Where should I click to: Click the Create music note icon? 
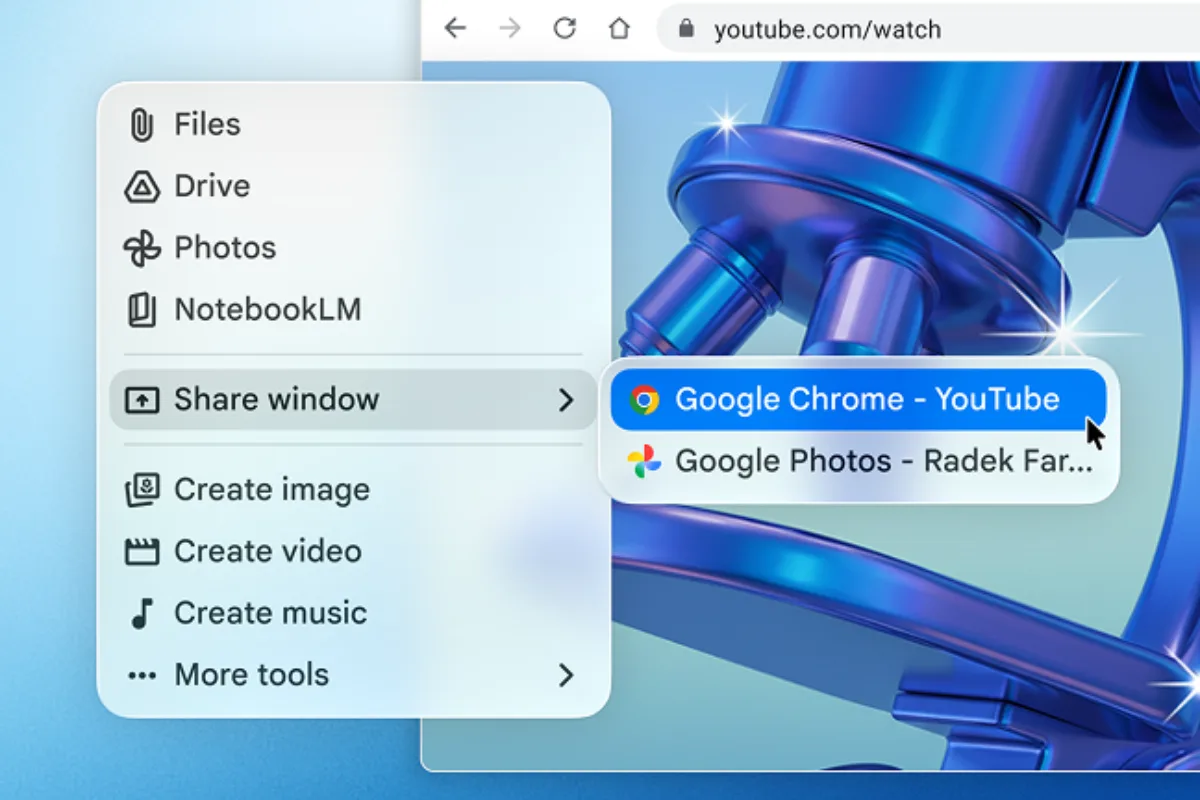[x=141, y=613]
